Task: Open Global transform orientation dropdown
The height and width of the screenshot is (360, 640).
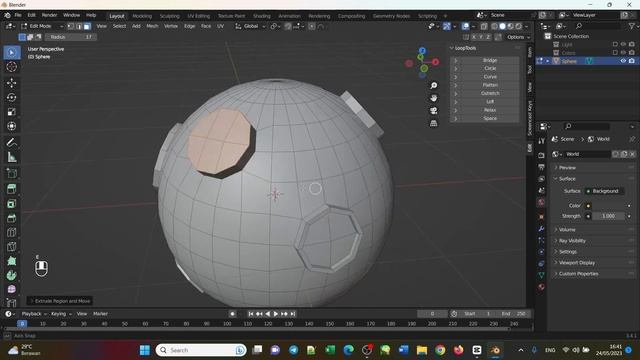Action: [x=250, y=26]
